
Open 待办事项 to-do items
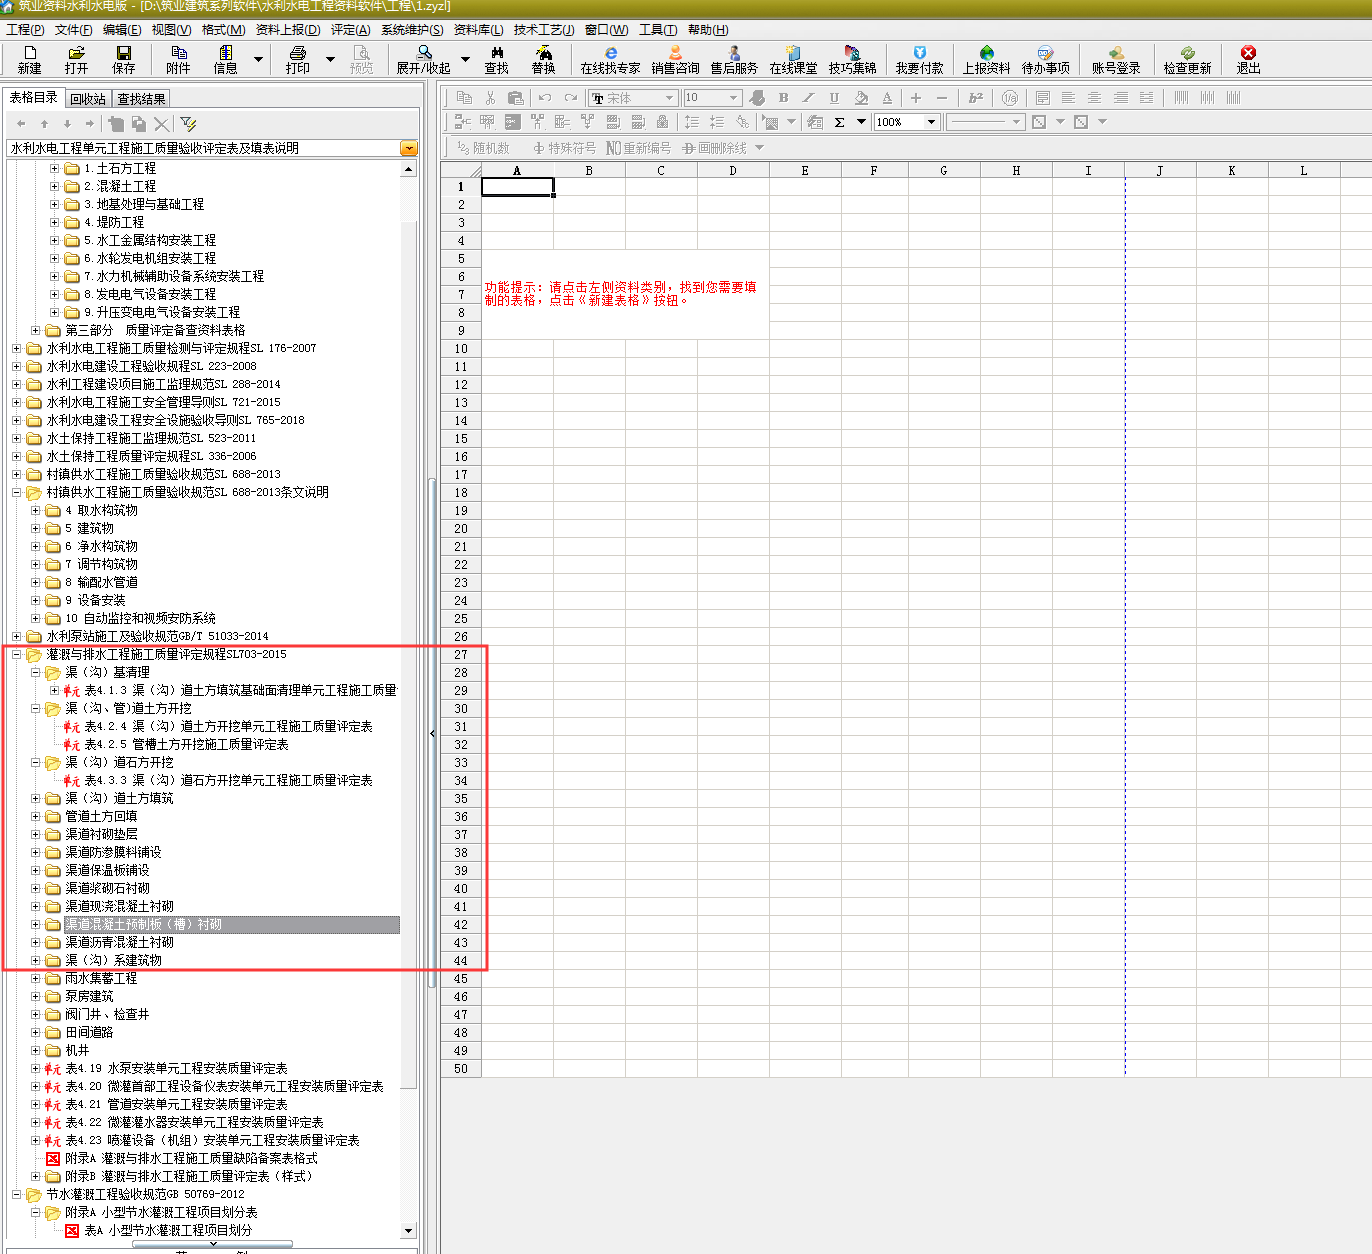(x=1046, y=60)
